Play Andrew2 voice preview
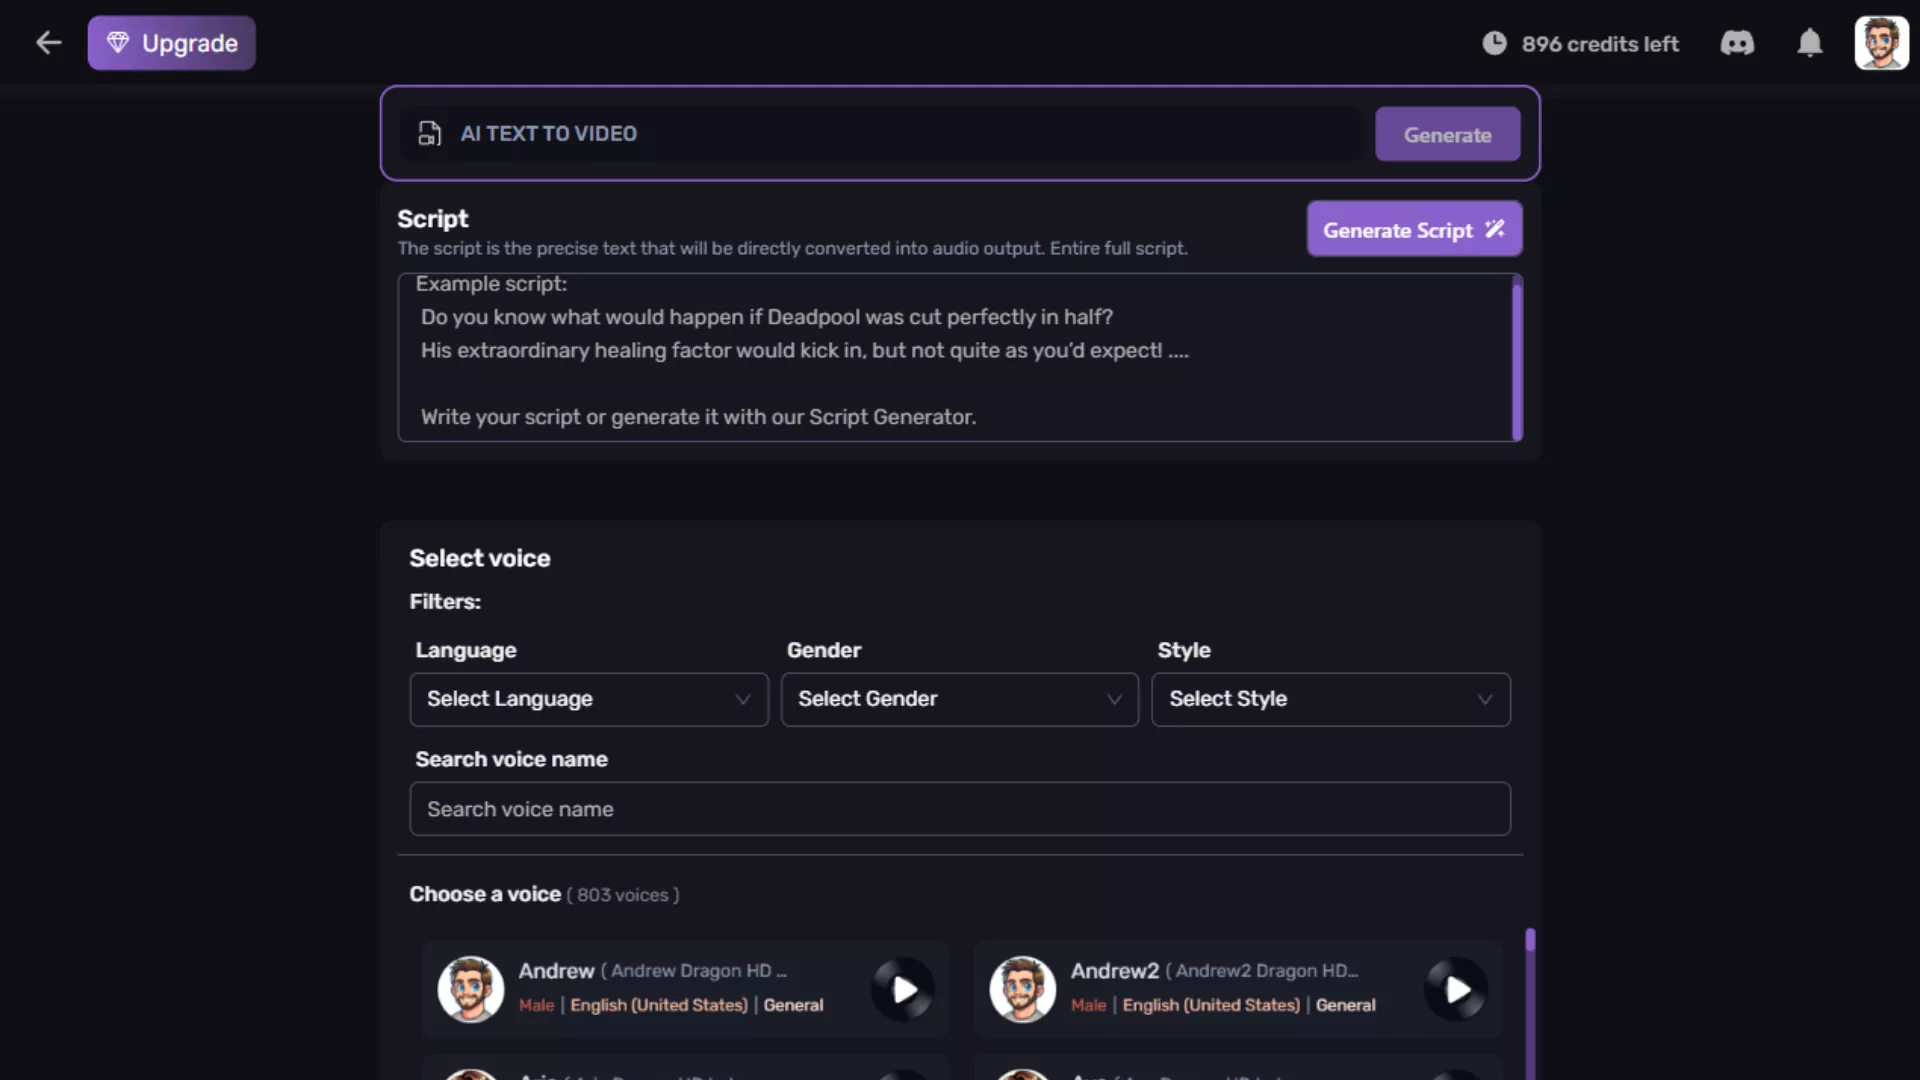This screenshot has width=1920, height=1080. [x=1457, y=989]
